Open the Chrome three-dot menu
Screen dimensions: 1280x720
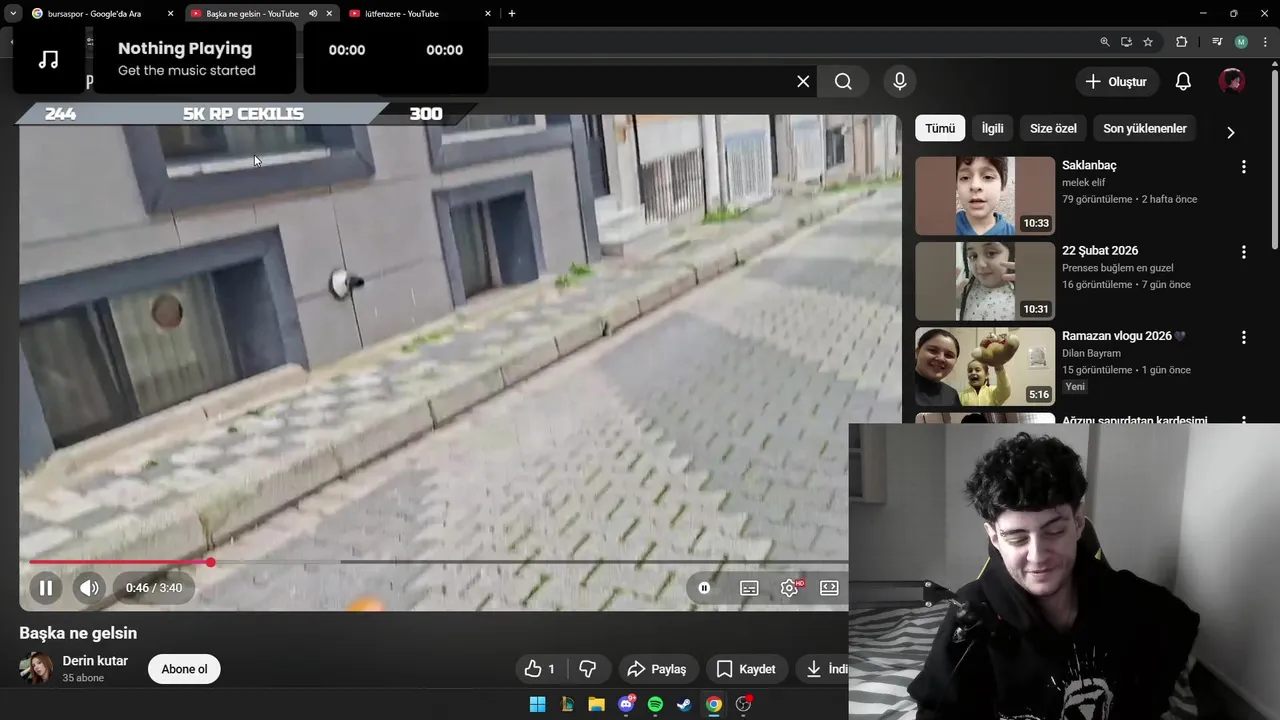coord(1264,42)
